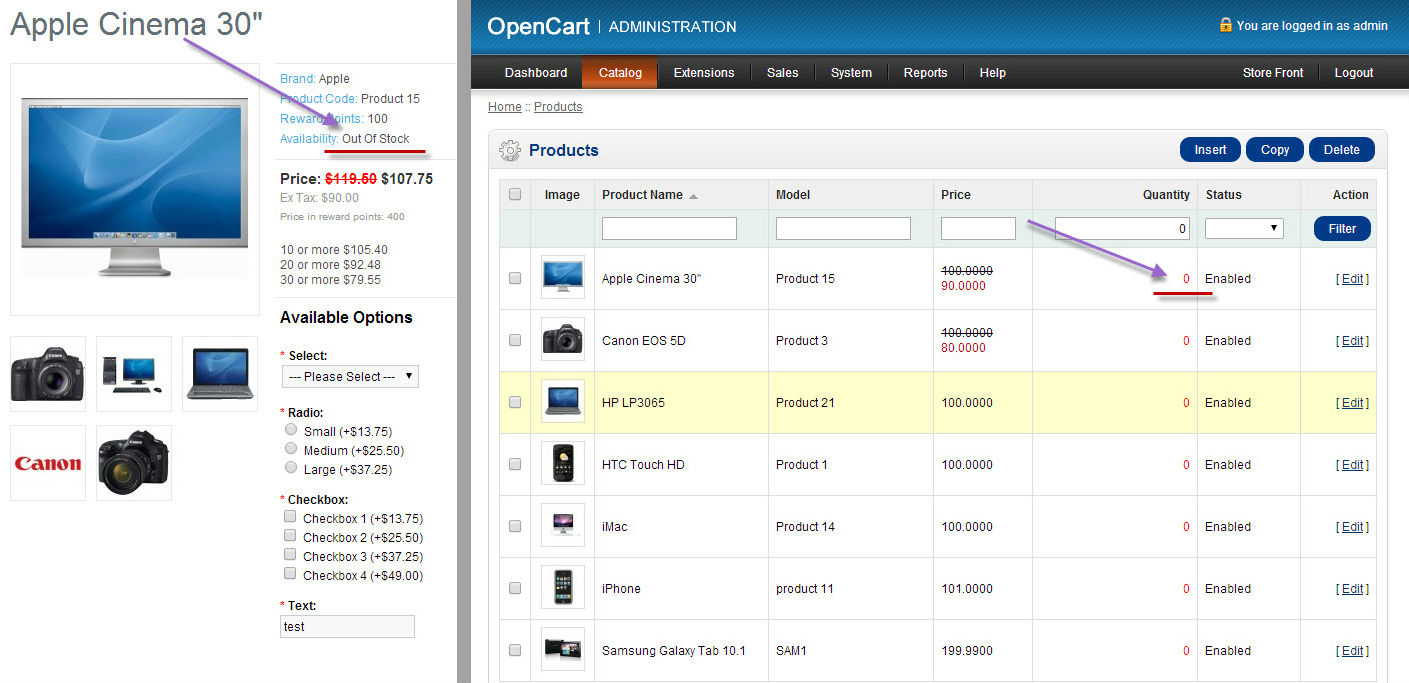The width and height of the screenshot is (1409, 683).
Task: Edit the Canon EOS 5D product
Action: pyautogui.click(x=1352, y=341)
